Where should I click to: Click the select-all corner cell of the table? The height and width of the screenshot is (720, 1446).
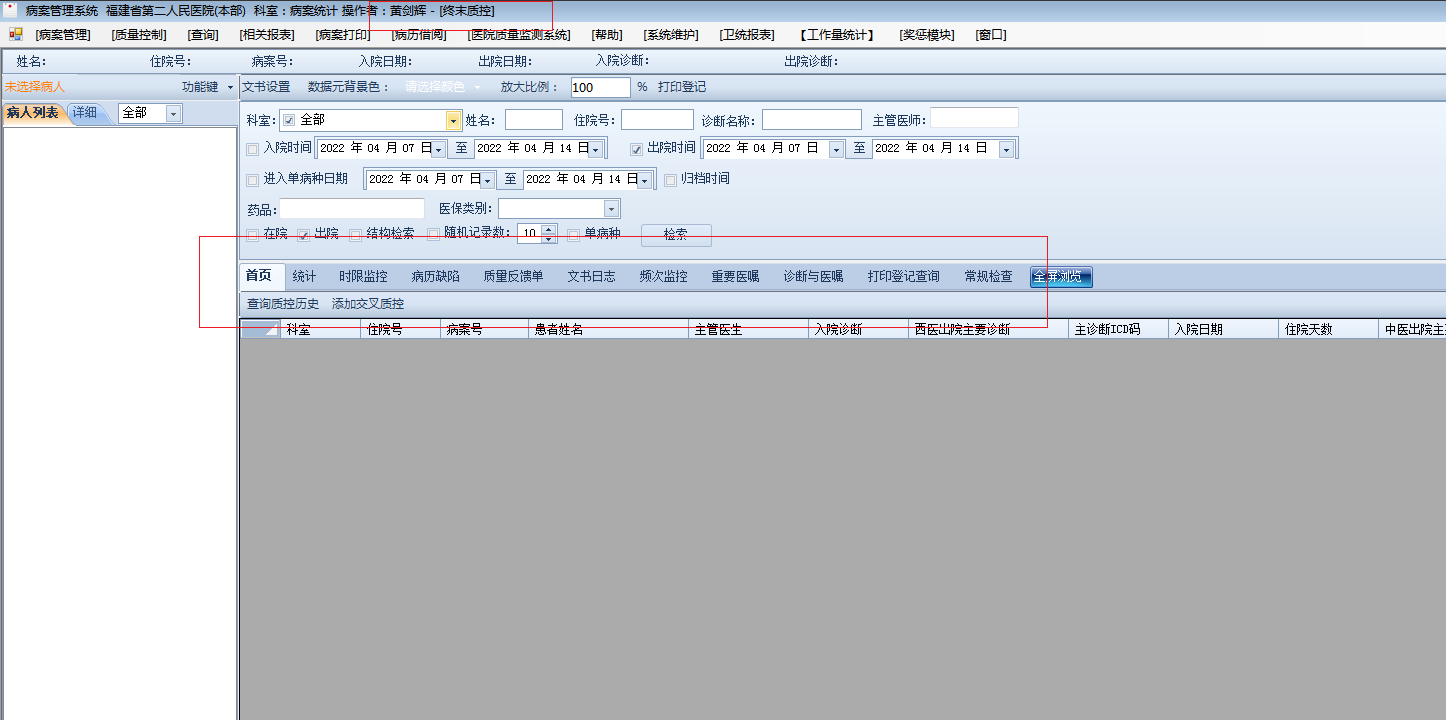[260, 329]
